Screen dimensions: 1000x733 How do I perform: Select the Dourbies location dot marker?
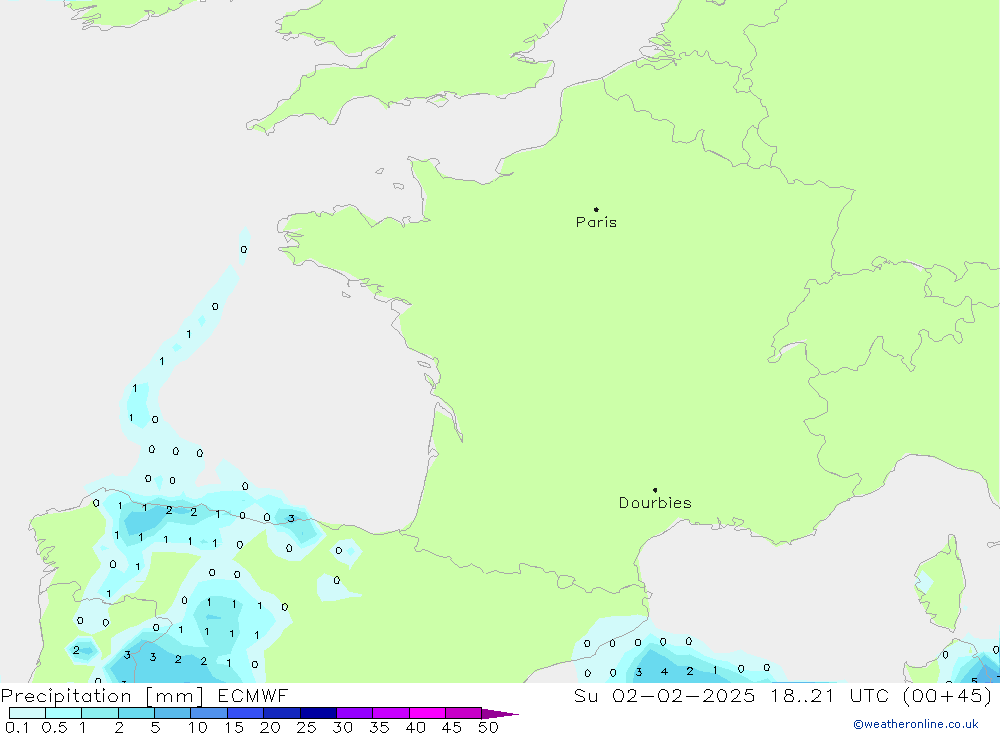click(655, 490)
